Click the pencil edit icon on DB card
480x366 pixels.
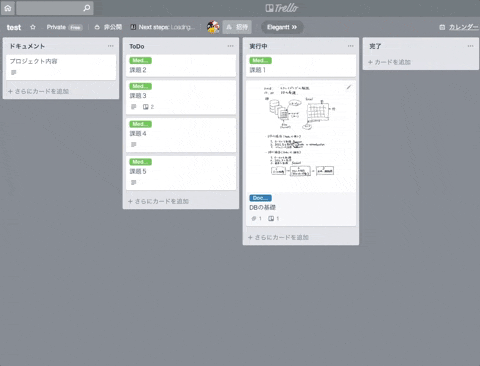point(349,87)
